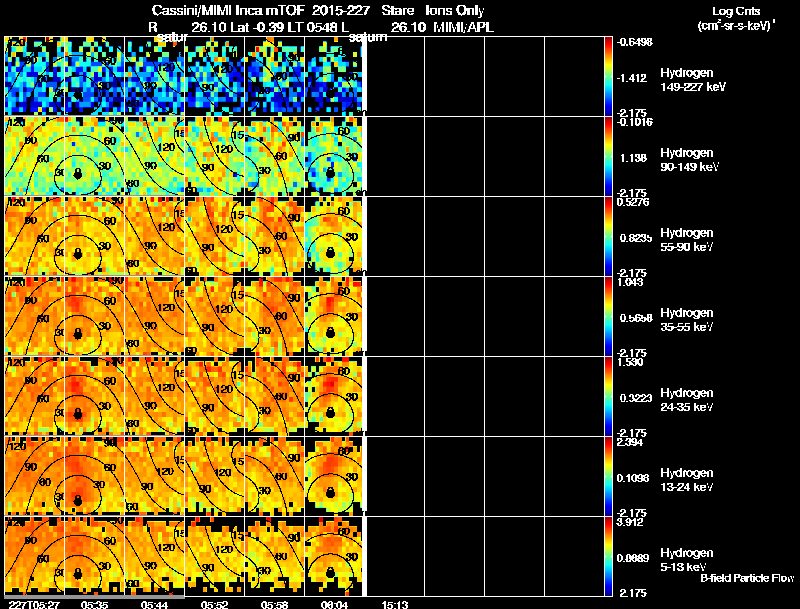View the 55-90 keV image at 227T05:27
This screenshot has width=800, height=609.
(x=35, y=236)
